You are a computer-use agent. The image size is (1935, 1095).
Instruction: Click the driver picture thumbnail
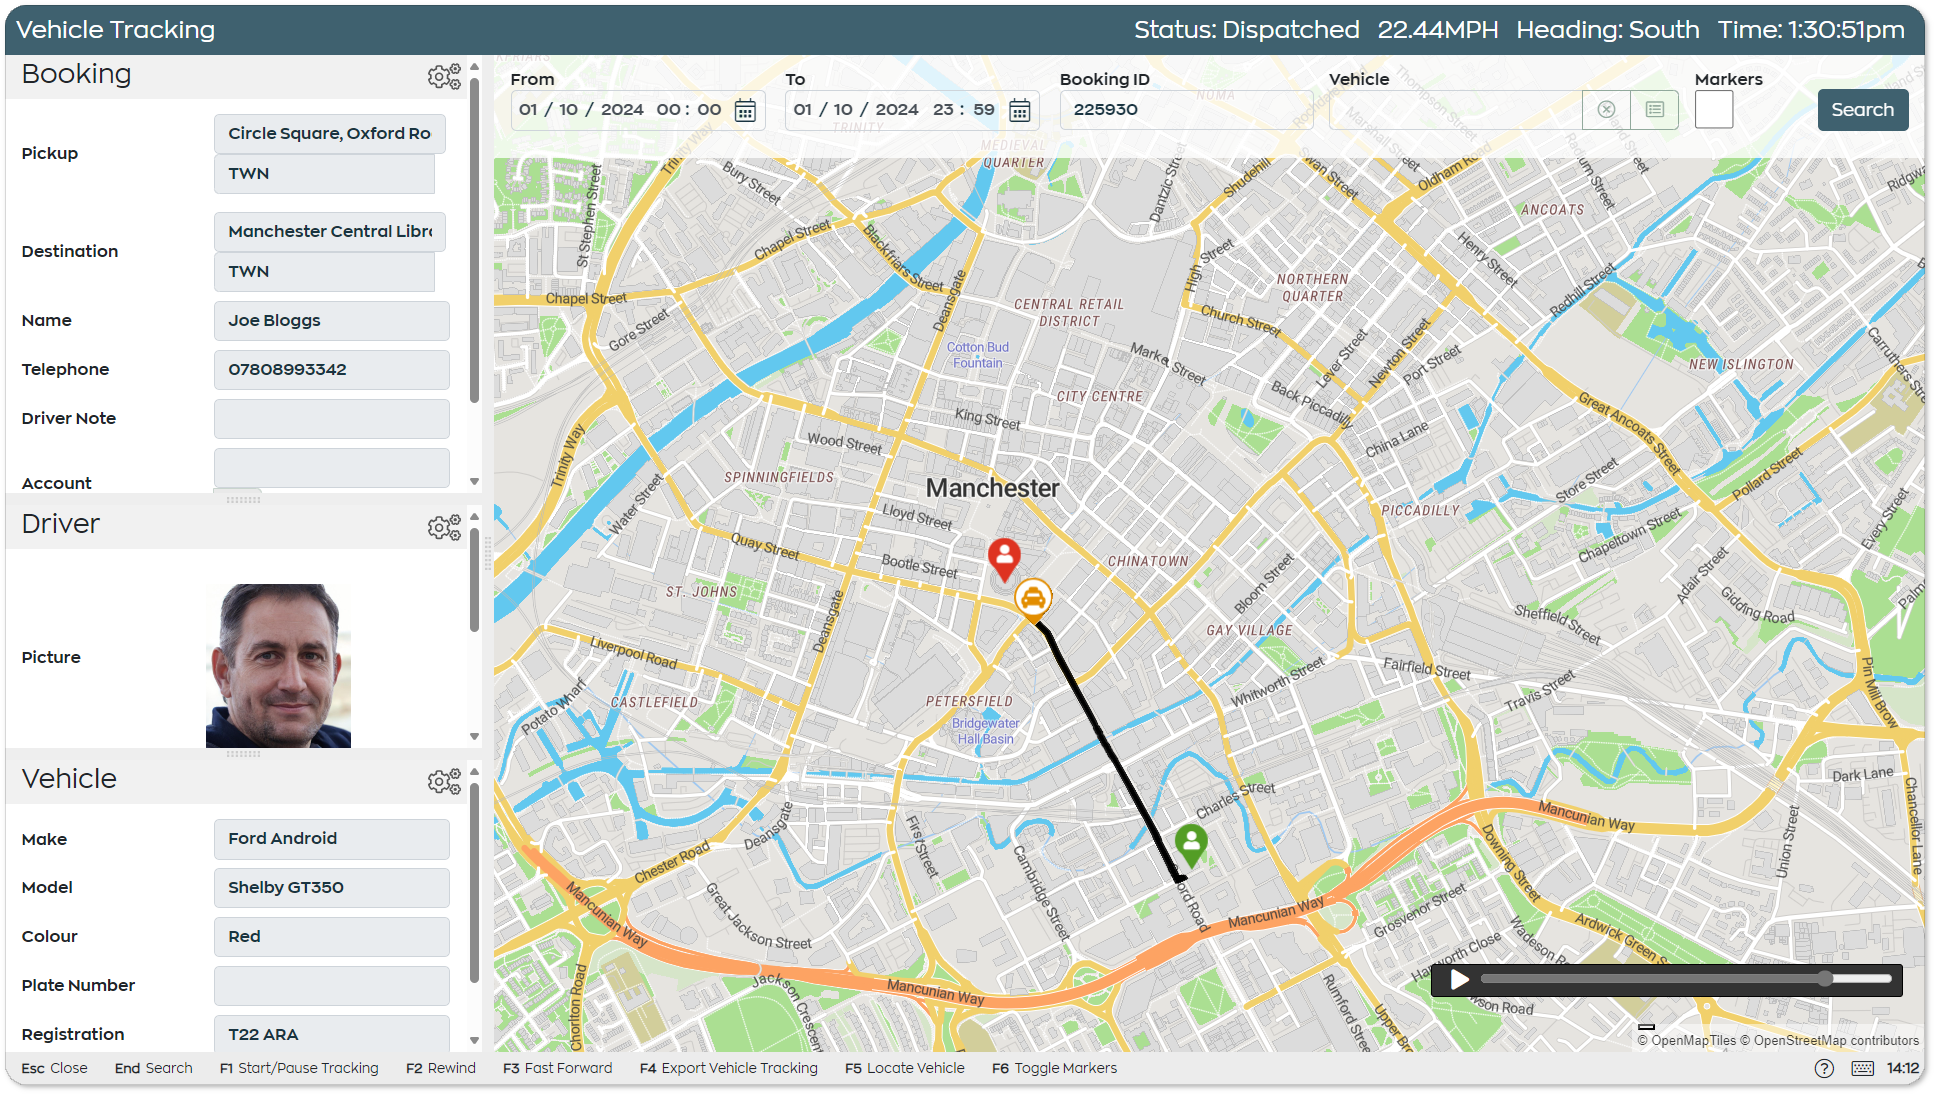pos(278,665)
